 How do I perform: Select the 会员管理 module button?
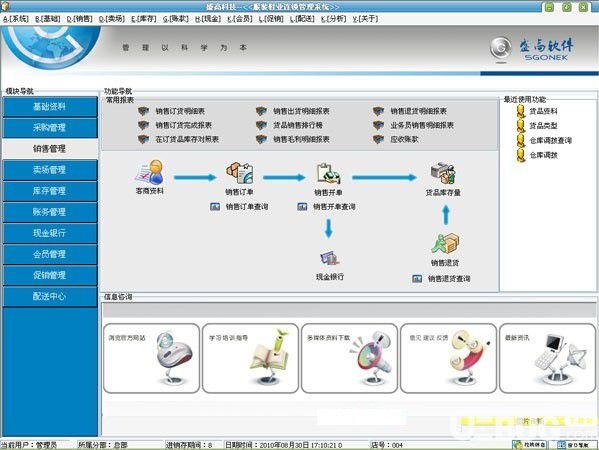(x=50, y=254)
